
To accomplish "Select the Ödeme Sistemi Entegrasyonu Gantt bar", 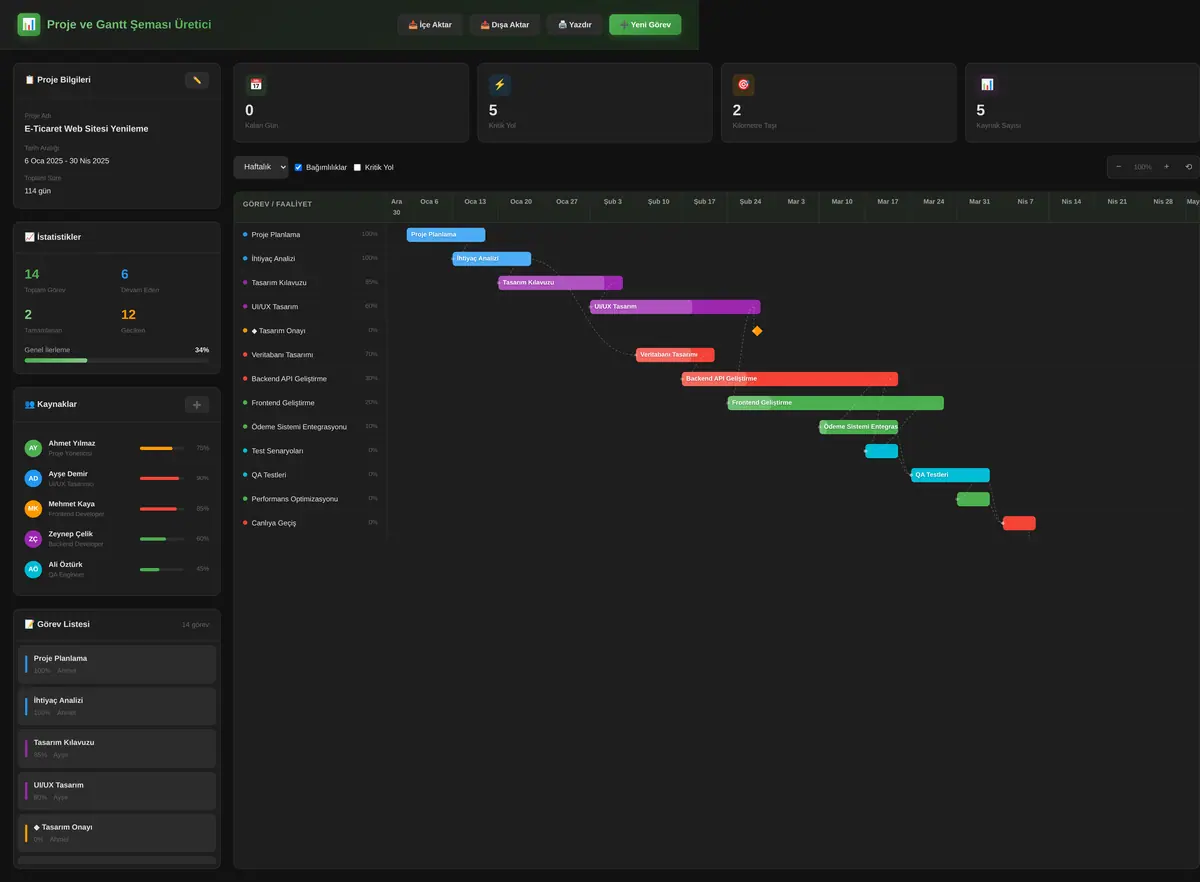I will coord(858,427).
